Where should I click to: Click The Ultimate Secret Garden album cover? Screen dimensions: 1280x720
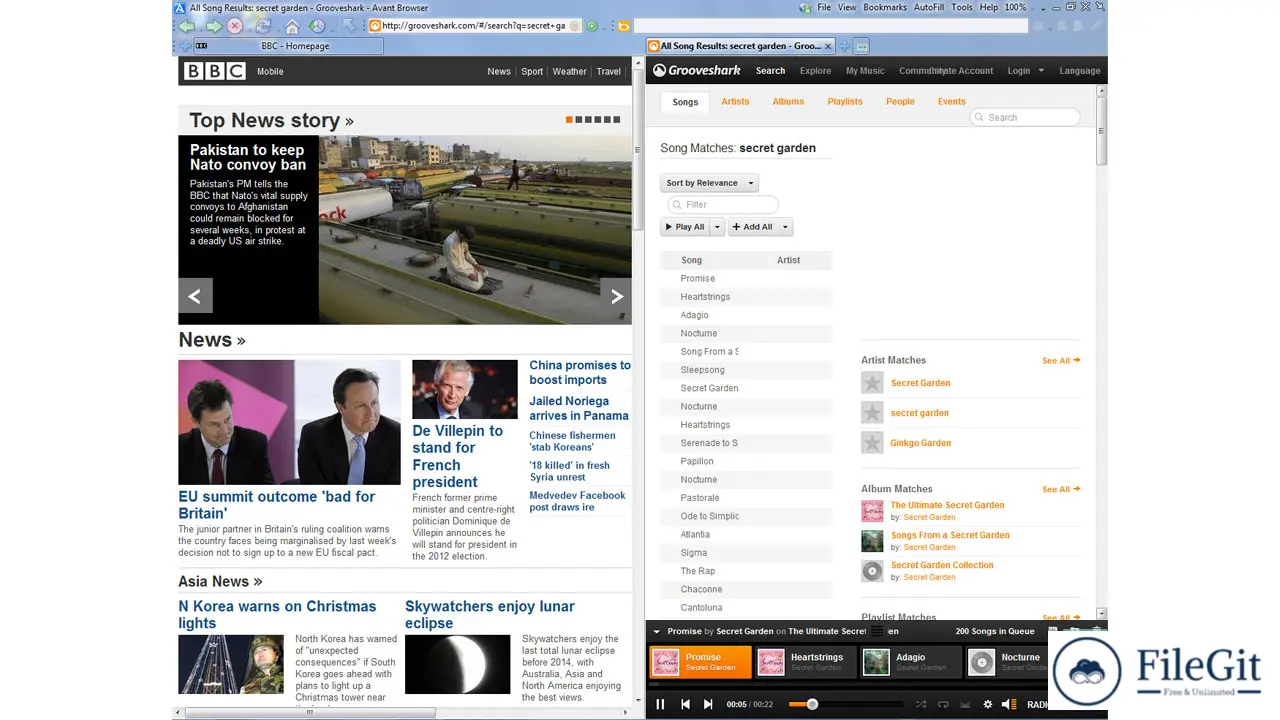(x=873, y=511)
